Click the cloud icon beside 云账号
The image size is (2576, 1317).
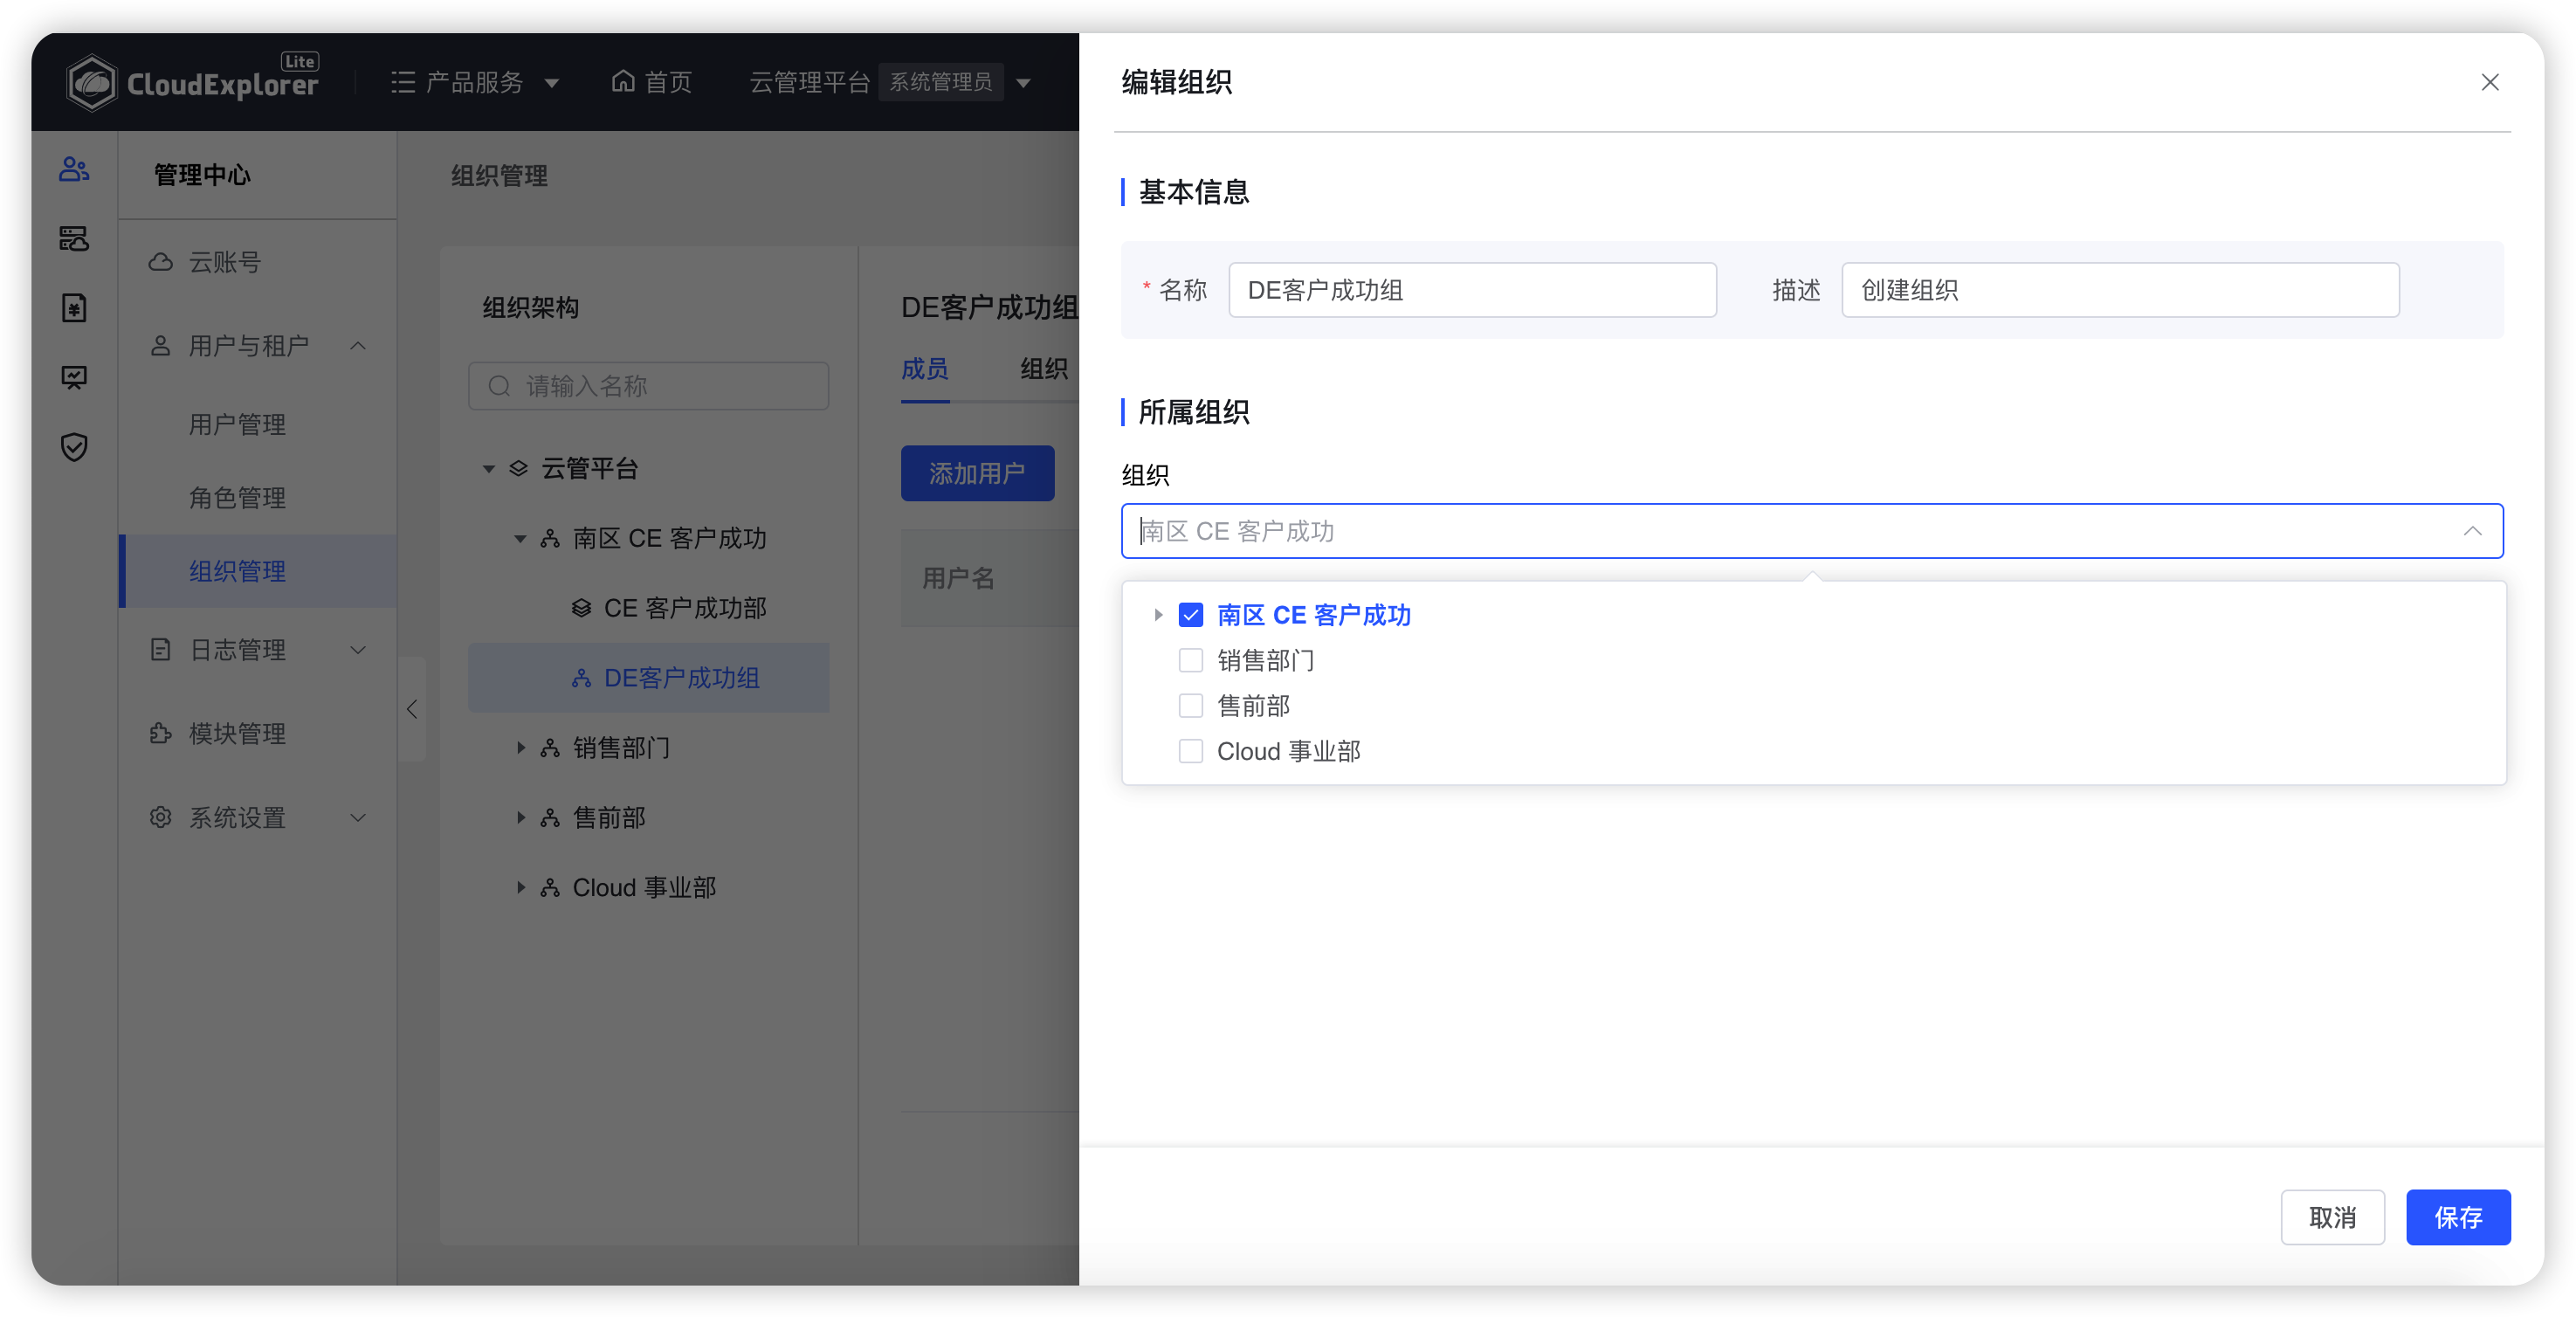pos(160,262)
